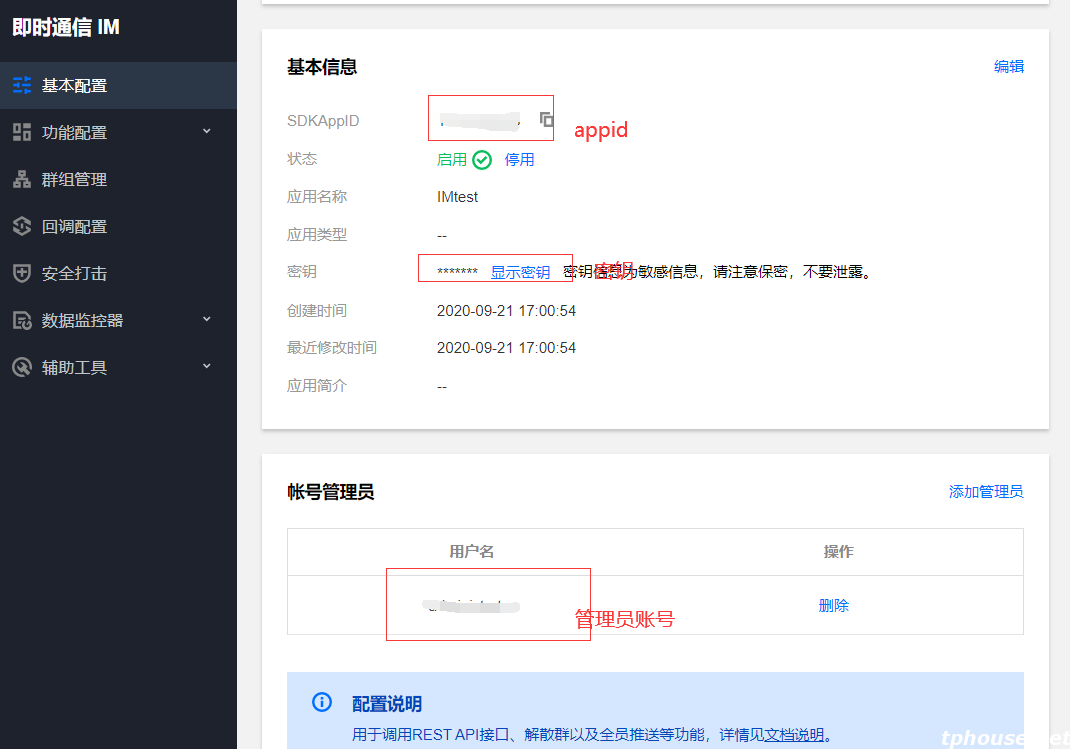
Task: Click 显示密钥 to reveal the key
Action: [x=521, y=272]
